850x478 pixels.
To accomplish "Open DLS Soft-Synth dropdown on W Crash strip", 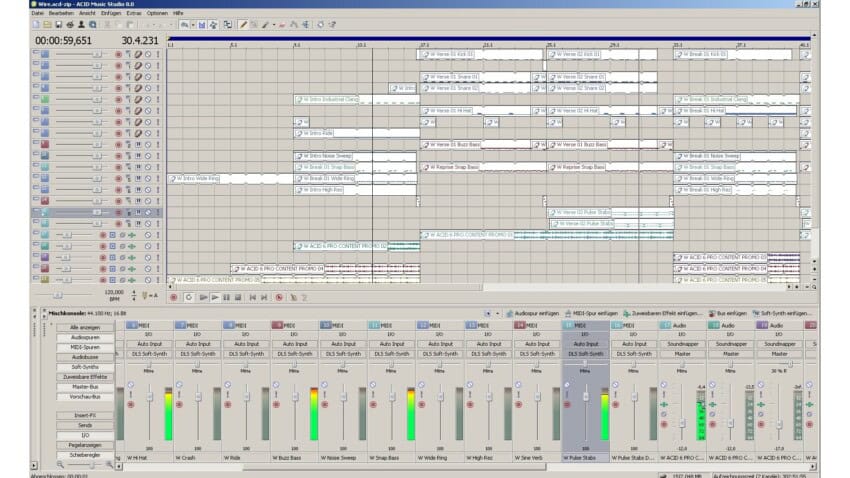I will pyautogui.click(x=198, y=353).
